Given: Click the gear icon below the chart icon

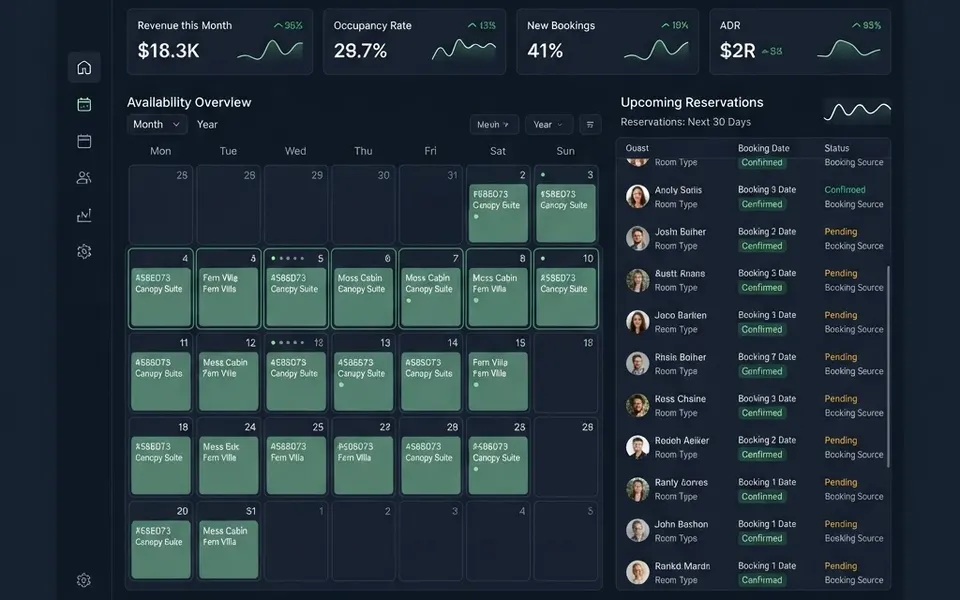Looking at the screenshot, I should [84, 252].
